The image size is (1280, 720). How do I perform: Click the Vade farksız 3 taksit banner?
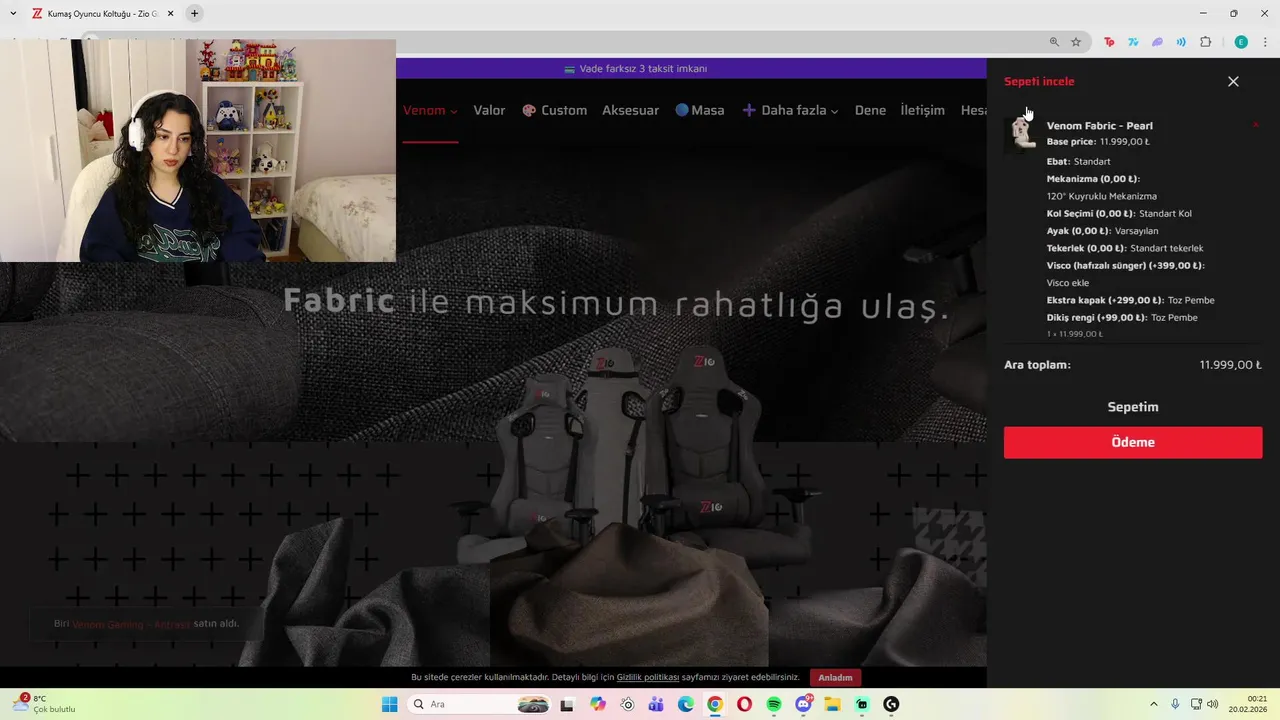pyautogui.click(x=635, y=69)
